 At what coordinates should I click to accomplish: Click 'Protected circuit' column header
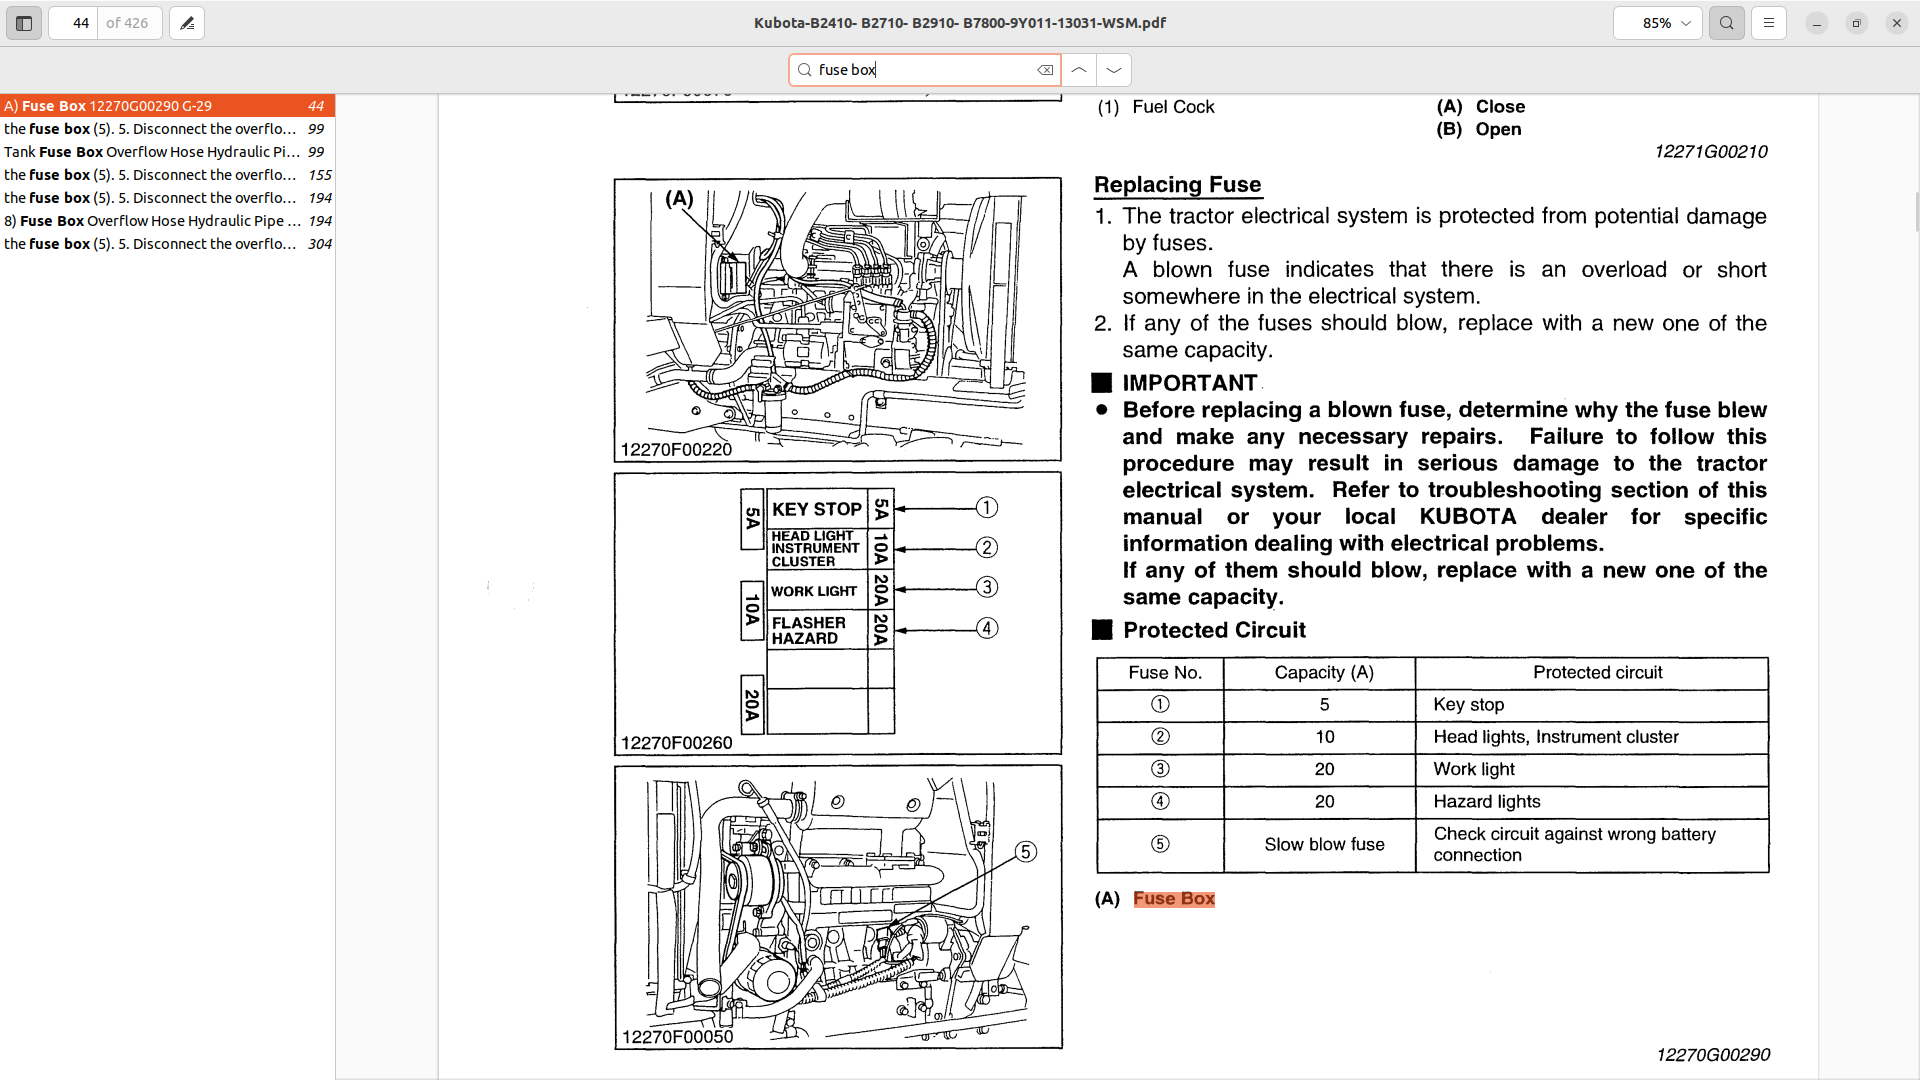tap(1592, 673)
